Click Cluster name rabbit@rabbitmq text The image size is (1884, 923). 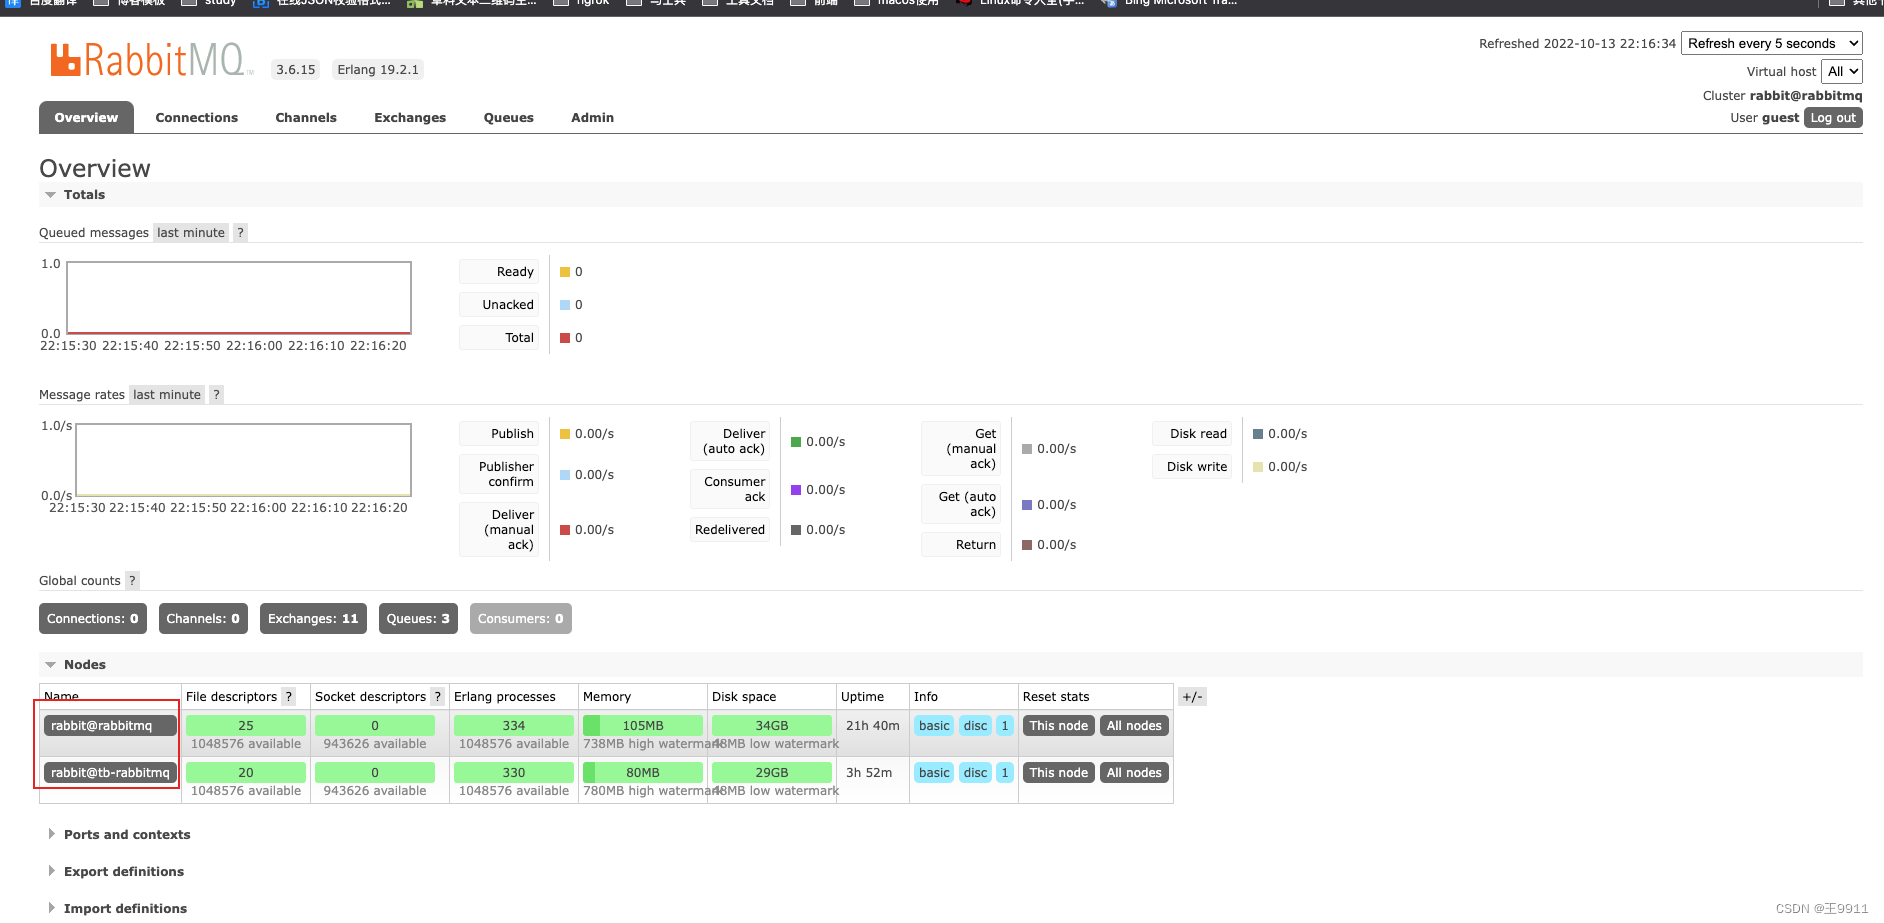pyautogui.click(x=1806, y=96)
